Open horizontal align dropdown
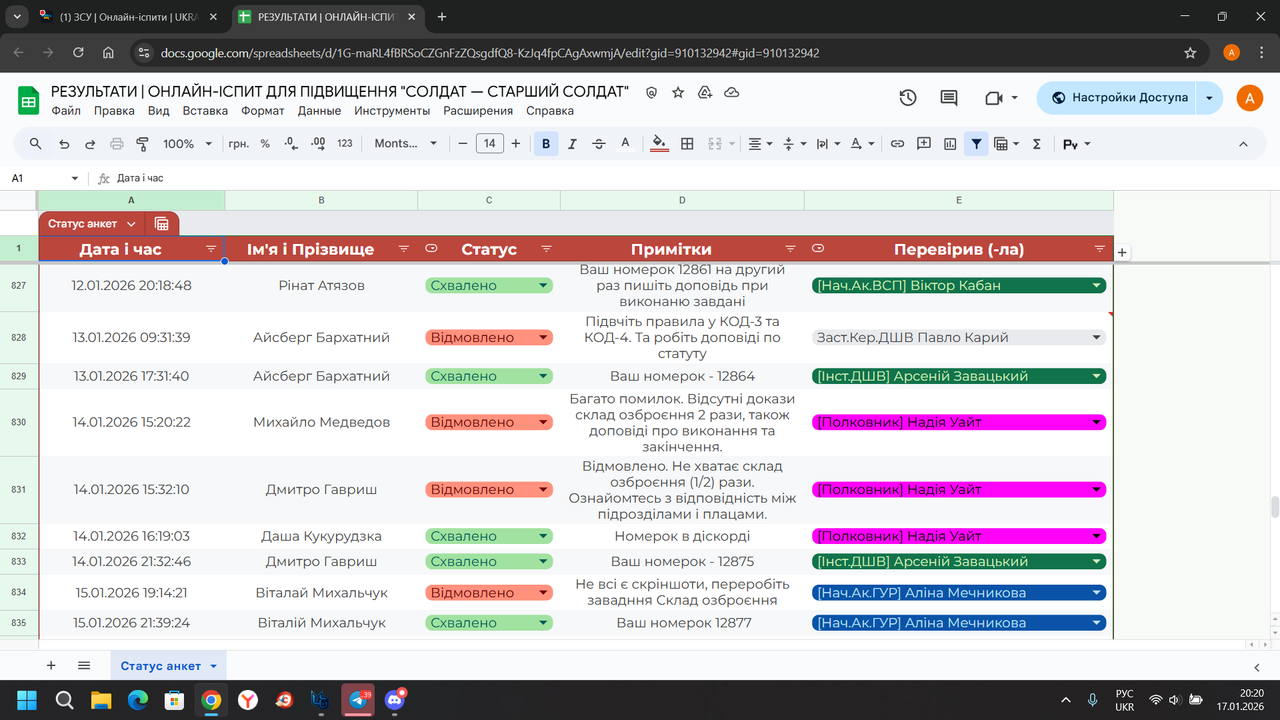This screenshot has width=1280, height=720. coord(761,144)
